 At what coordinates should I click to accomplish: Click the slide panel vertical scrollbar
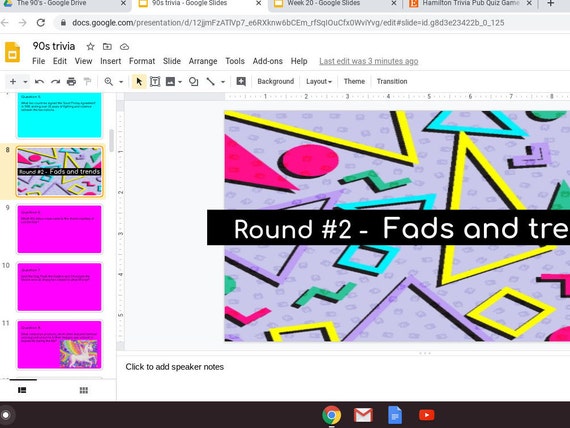pos(111,141)
